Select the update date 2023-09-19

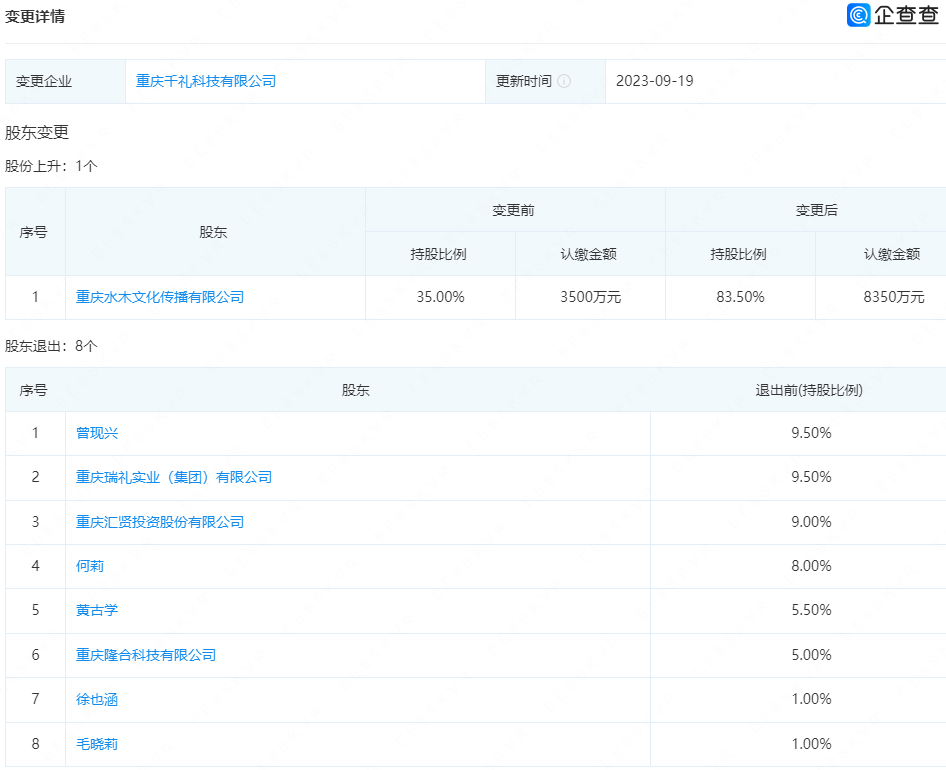[655, 81]
